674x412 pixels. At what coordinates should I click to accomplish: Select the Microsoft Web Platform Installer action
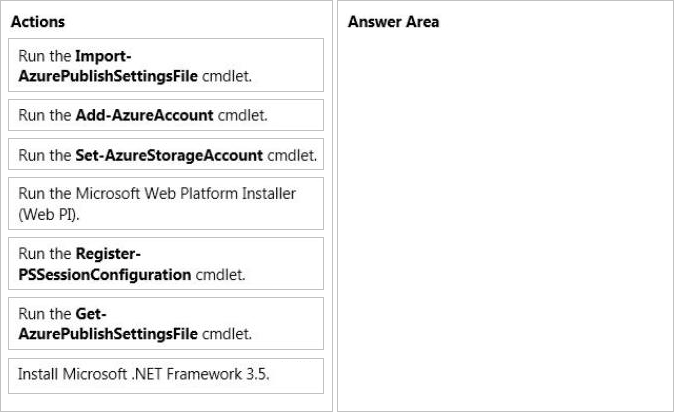(x=166, y=203)
